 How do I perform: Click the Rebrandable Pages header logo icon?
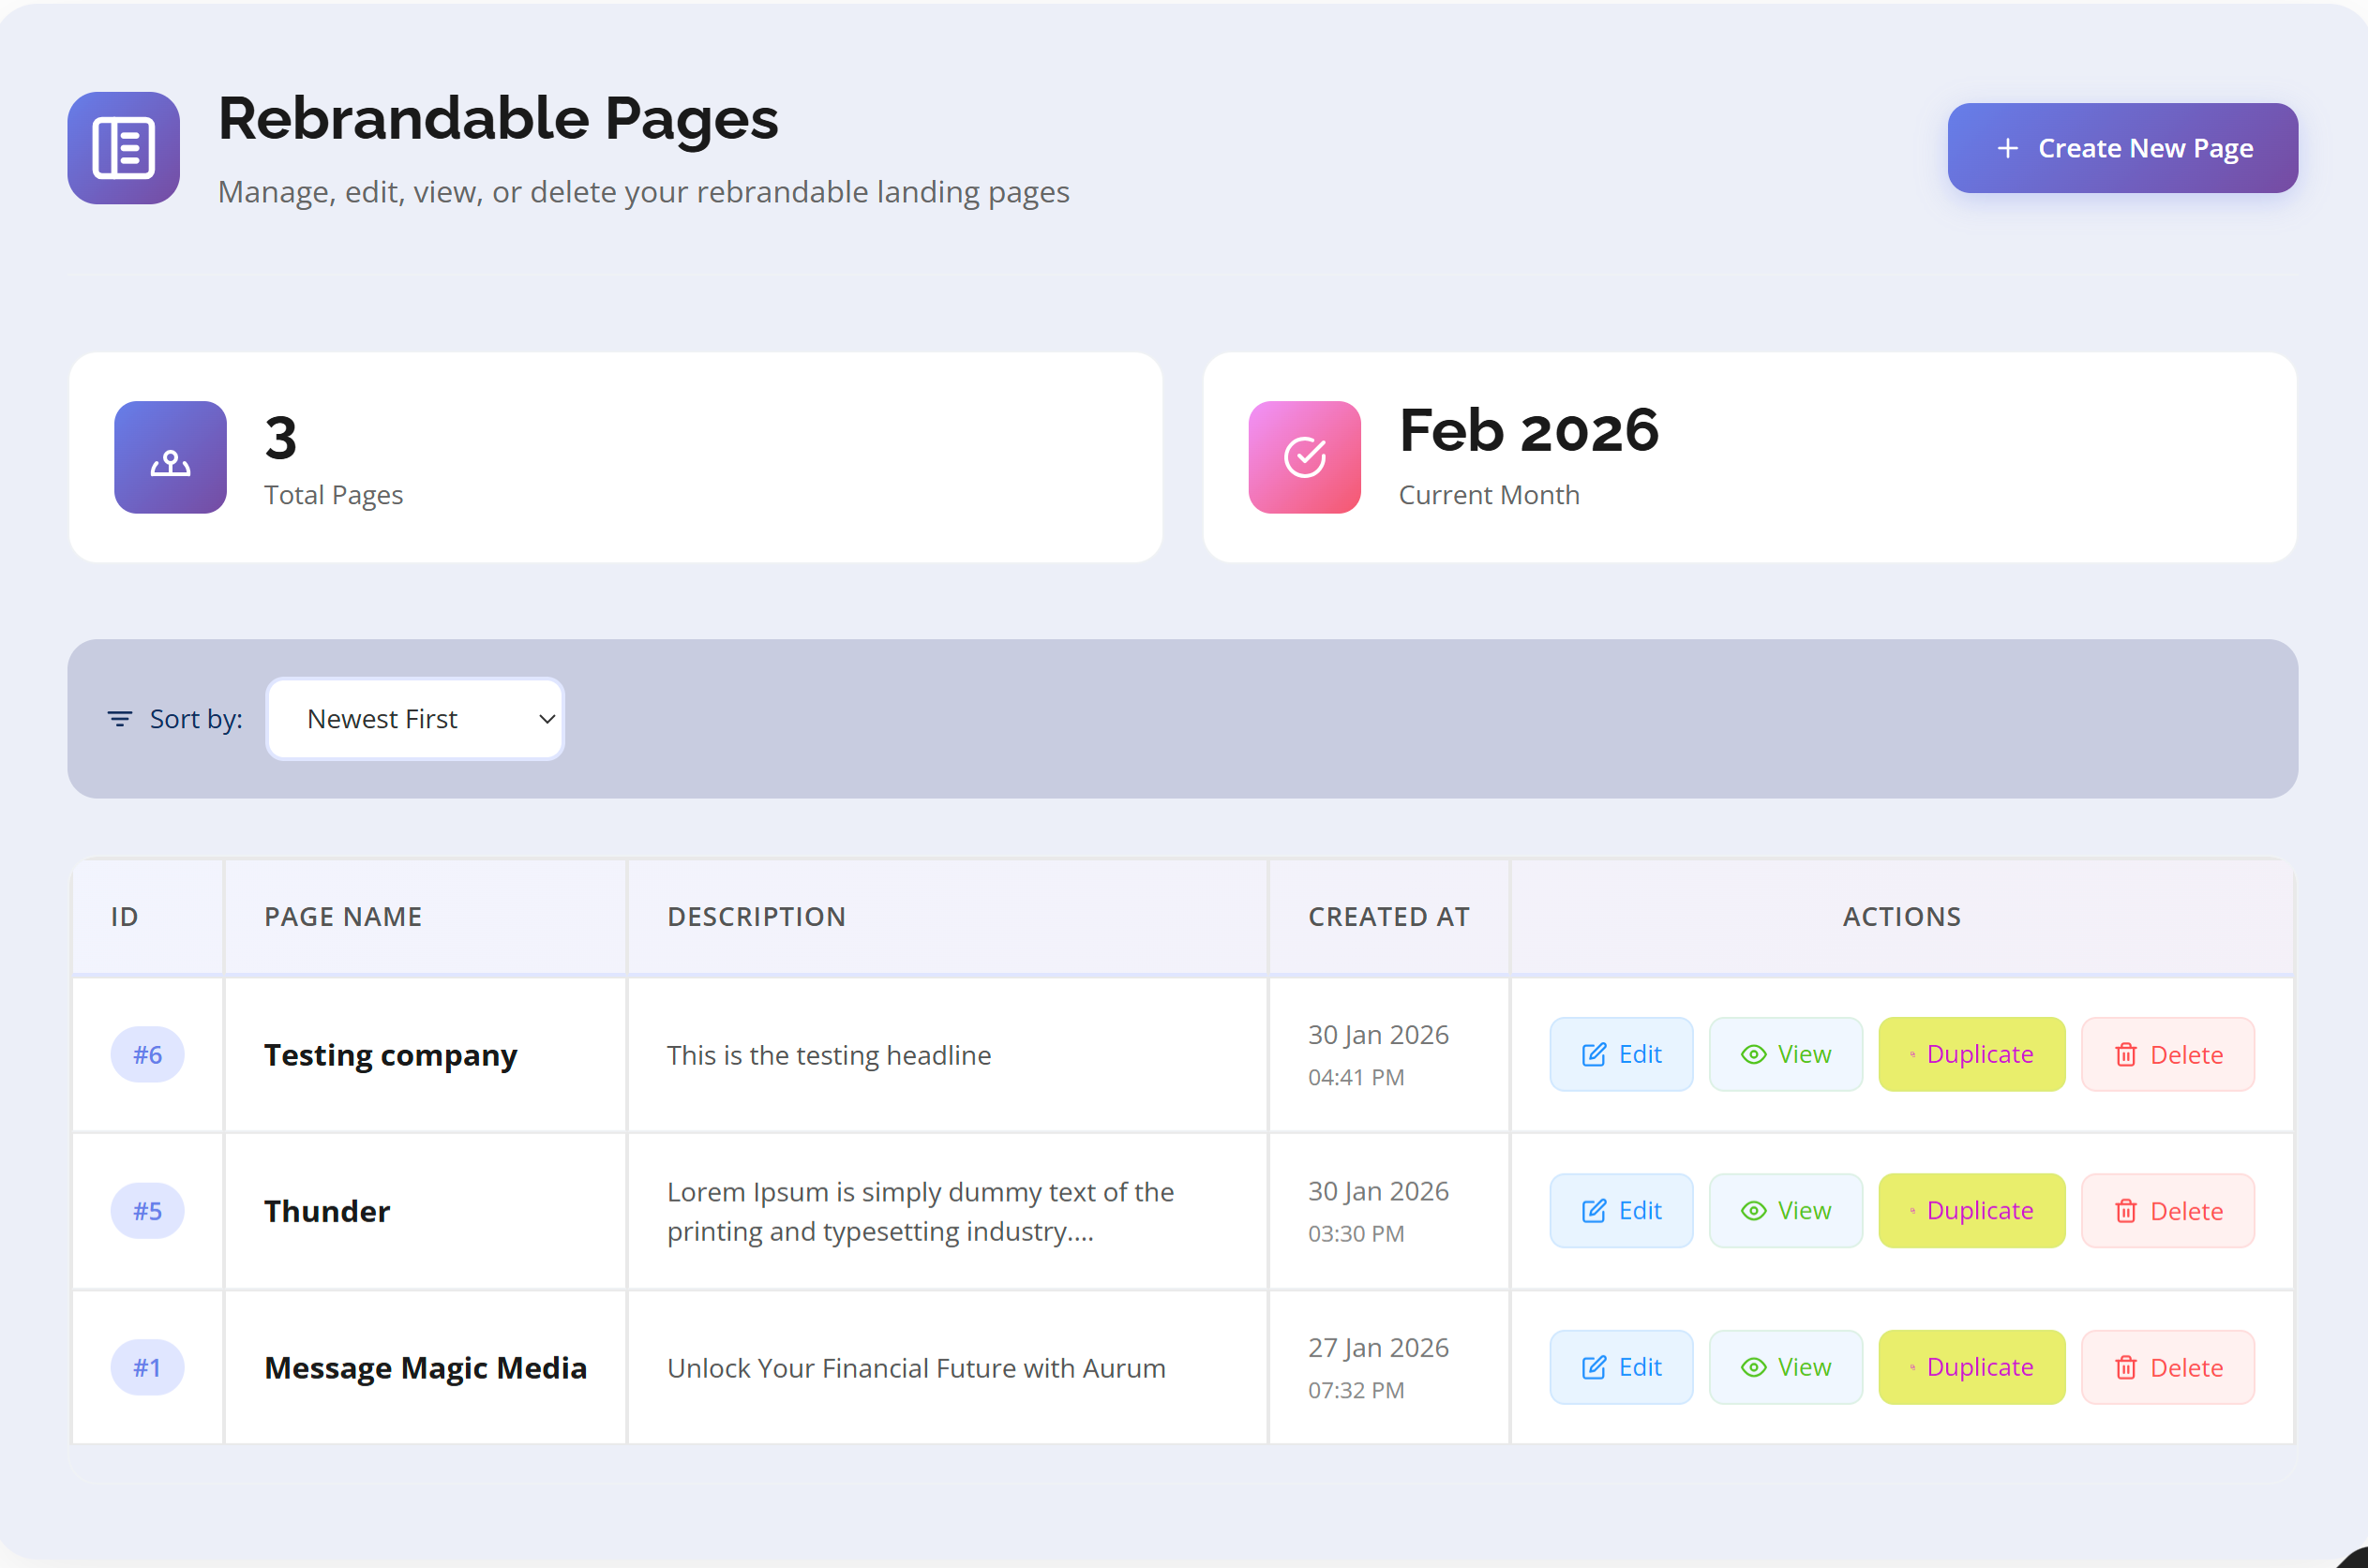123,148
